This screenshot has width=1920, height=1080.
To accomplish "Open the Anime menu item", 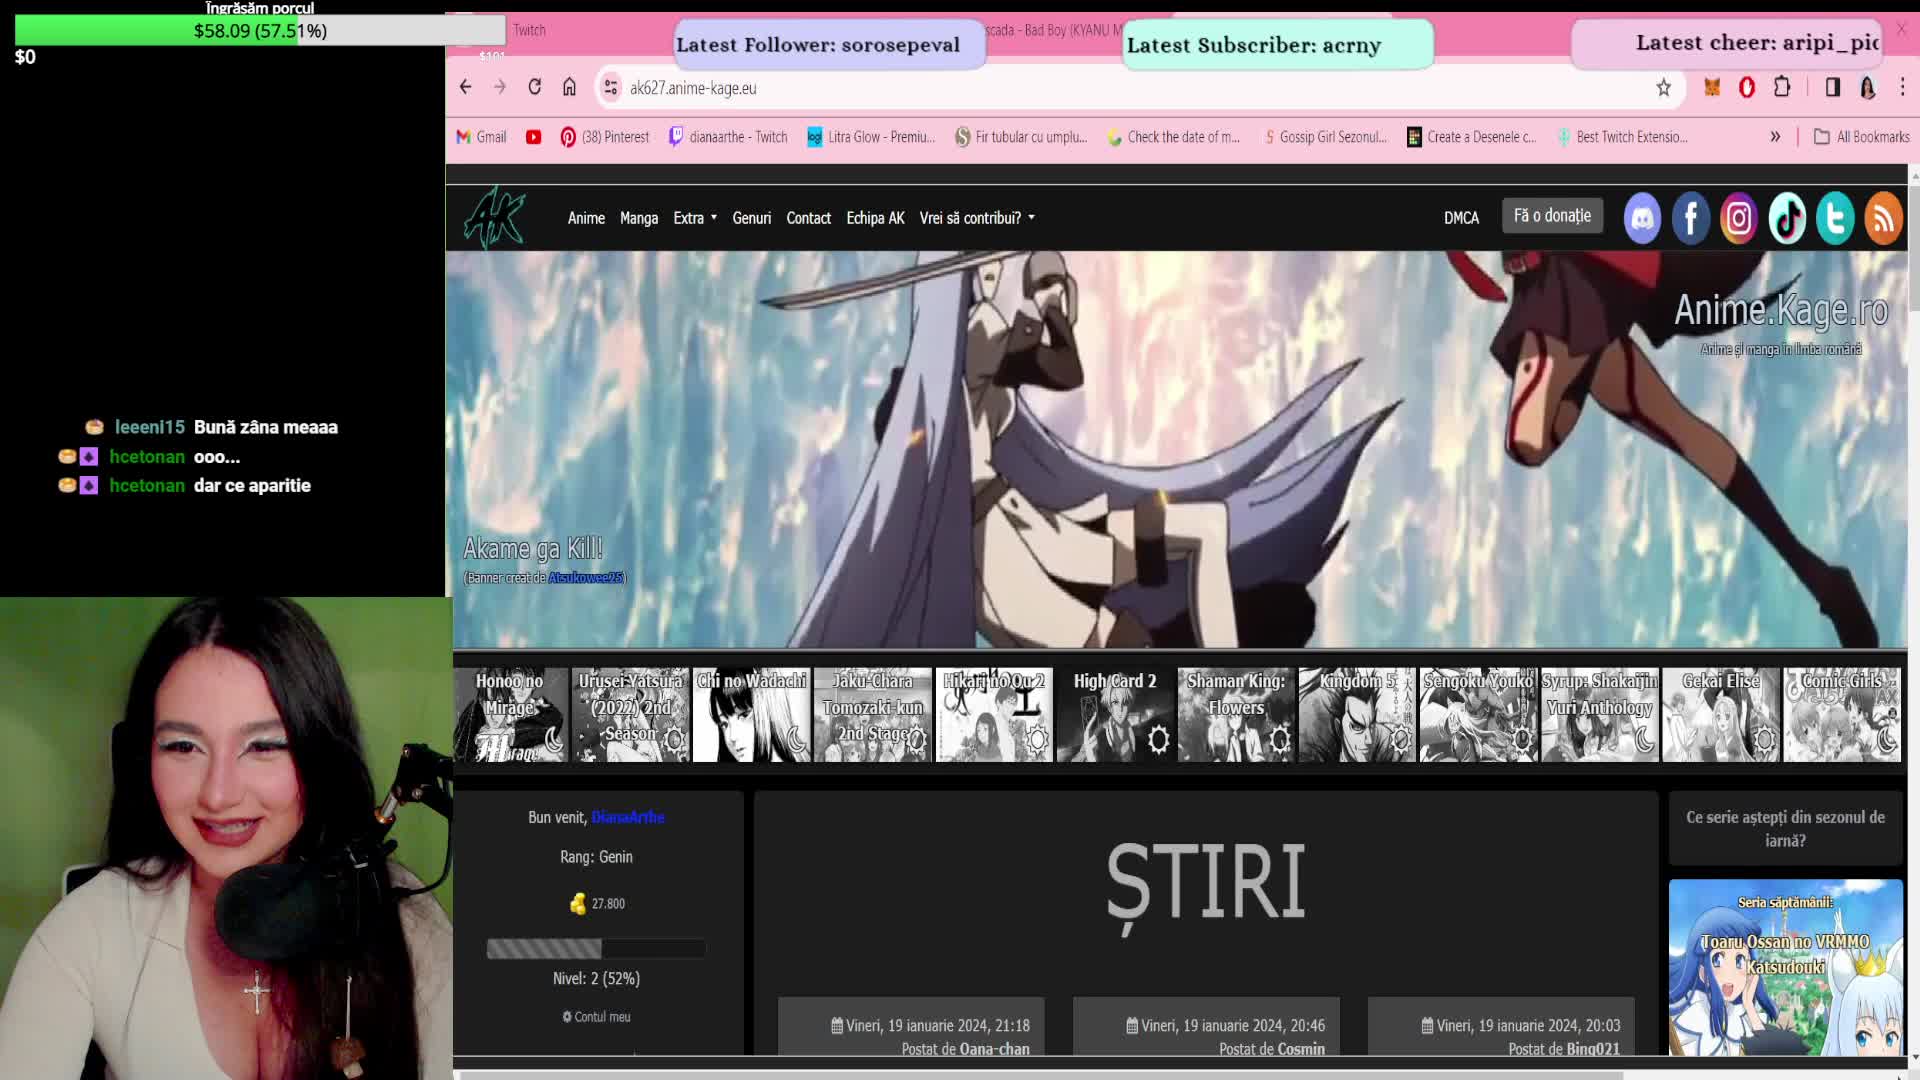I will point(586,218).
